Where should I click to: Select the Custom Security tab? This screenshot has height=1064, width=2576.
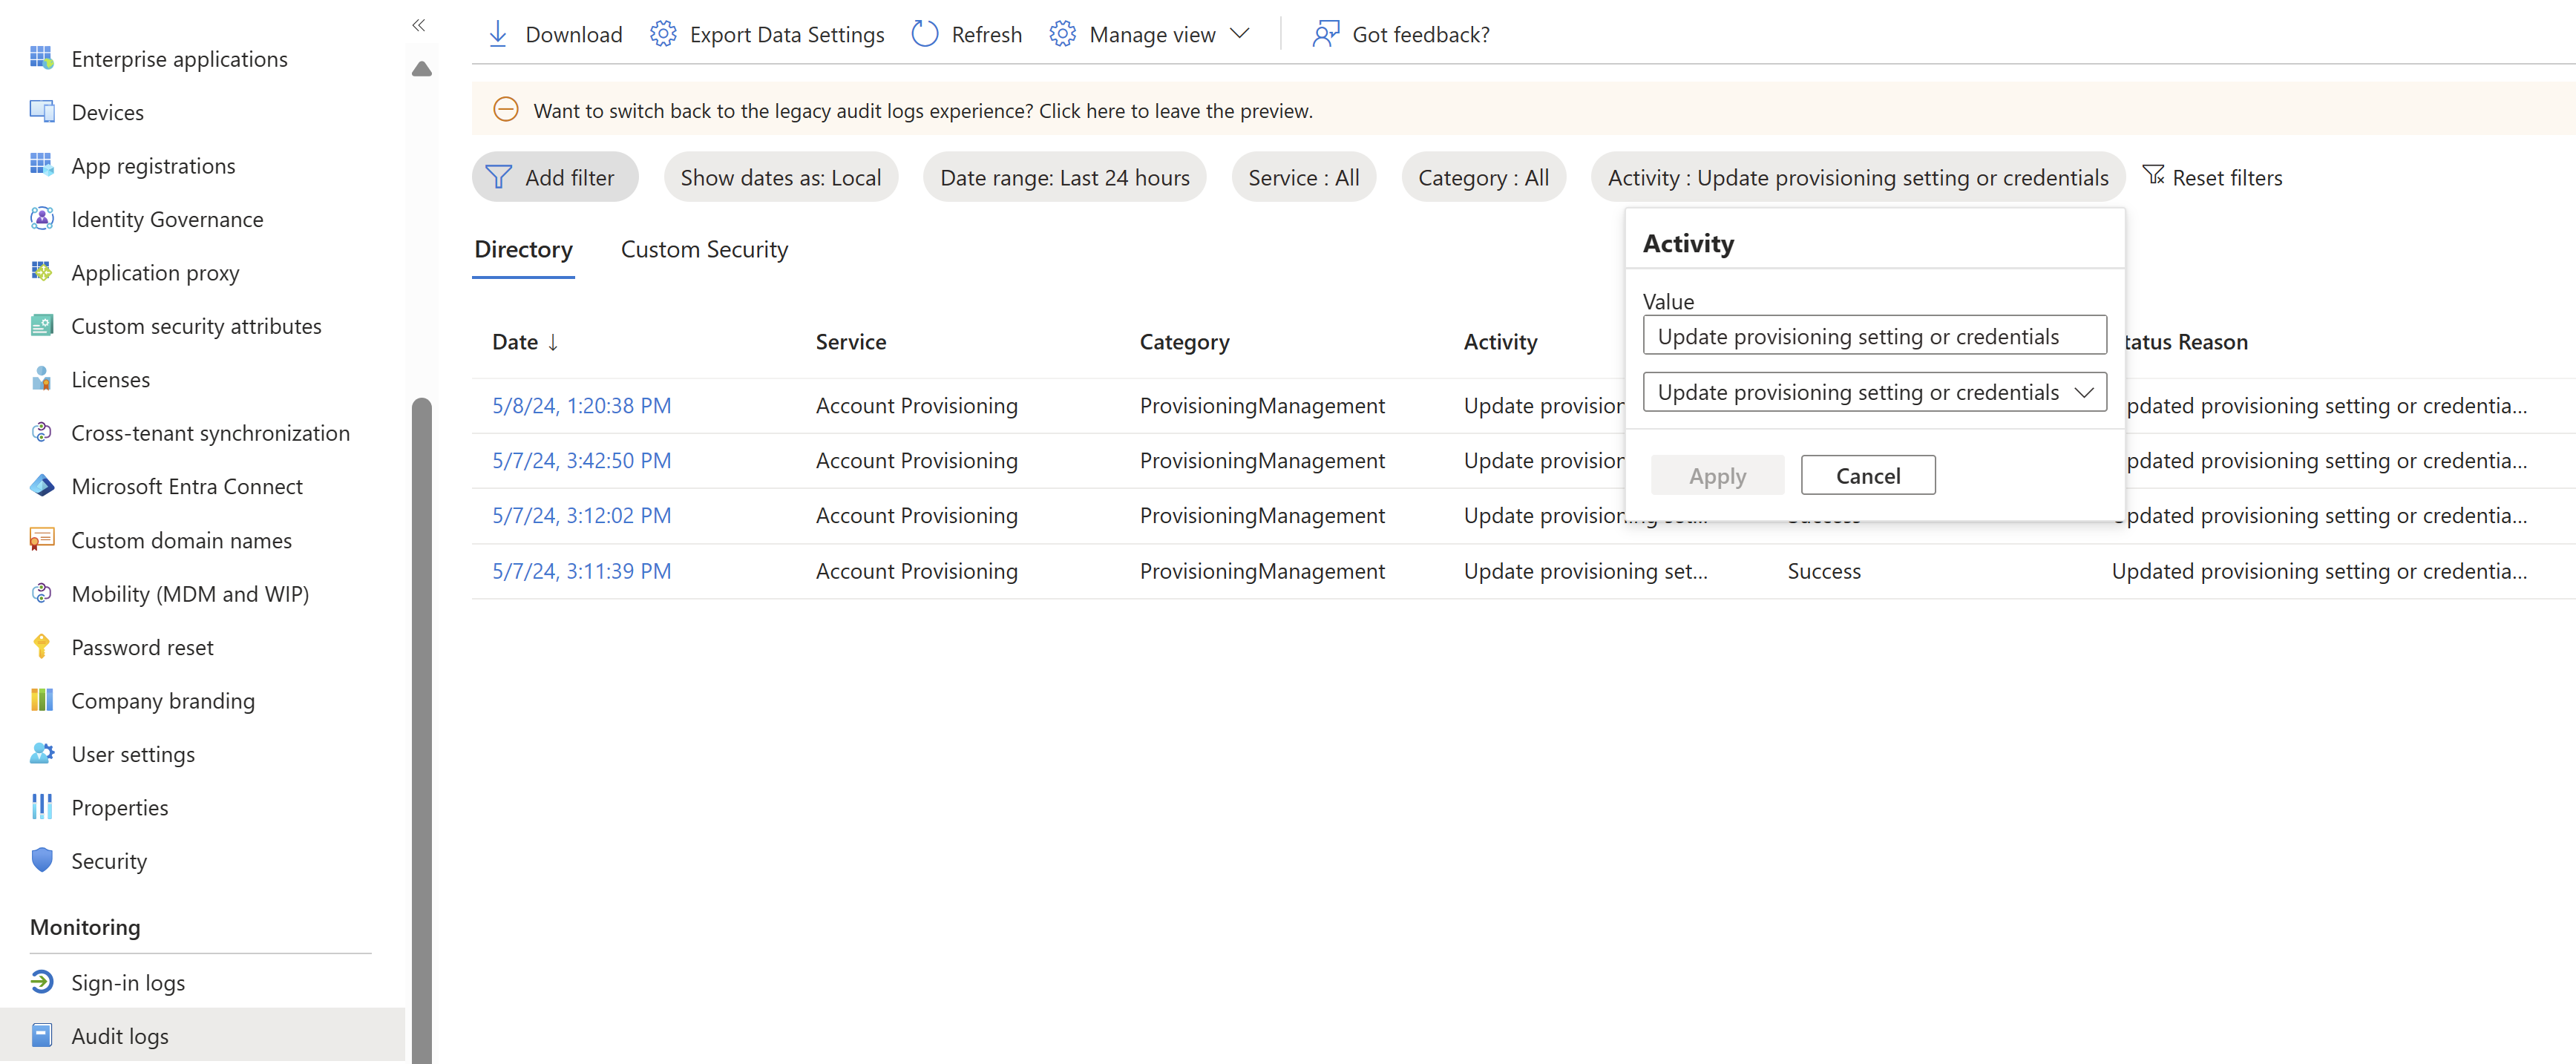click(x=703, y=249)
